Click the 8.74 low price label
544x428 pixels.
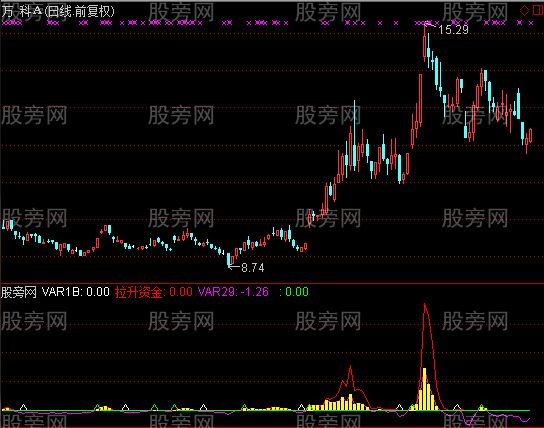coord(253,268)
